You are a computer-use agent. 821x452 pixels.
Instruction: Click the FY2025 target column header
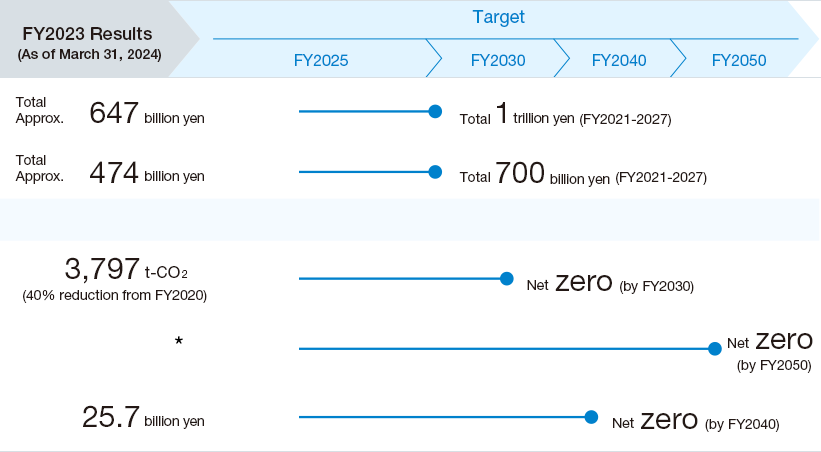coord(320,60)
